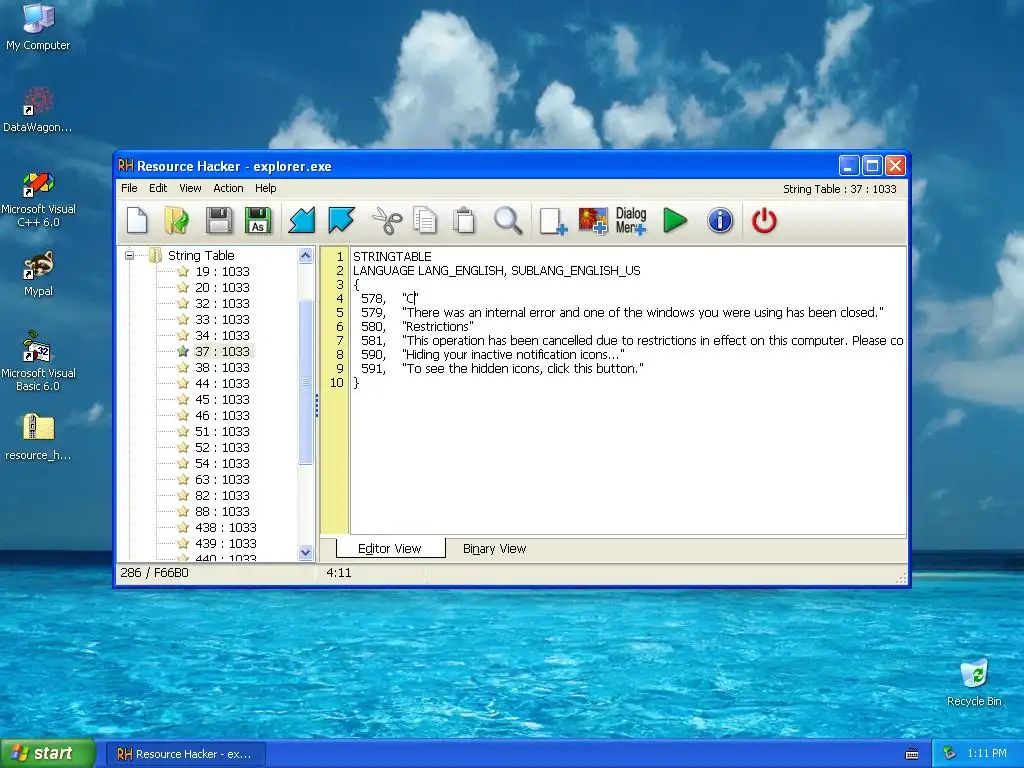Select the Editor View tab
The width and height of the screenshot is (1024, 768).
pos(390,549)
